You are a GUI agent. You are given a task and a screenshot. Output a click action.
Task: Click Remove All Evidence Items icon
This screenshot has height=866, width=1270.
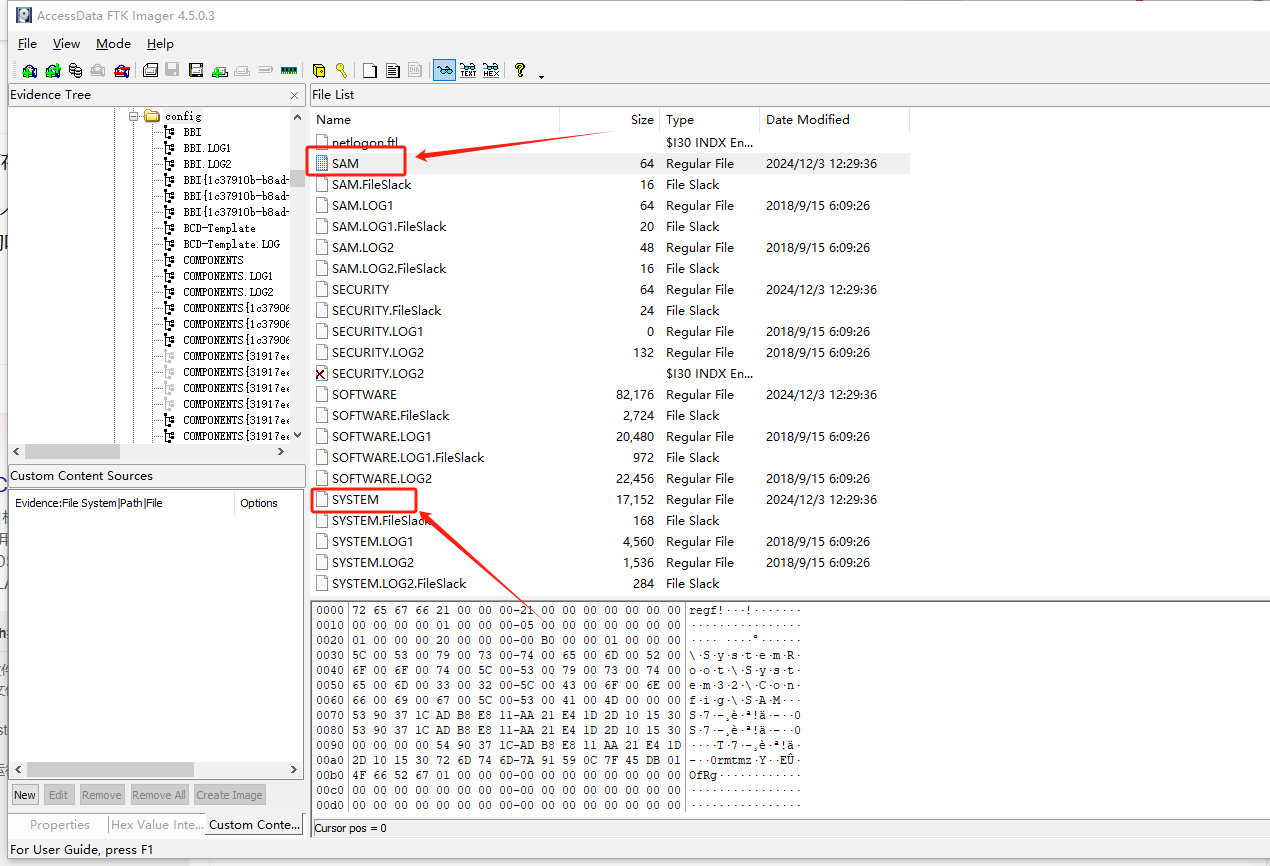[x=121, y=70]
